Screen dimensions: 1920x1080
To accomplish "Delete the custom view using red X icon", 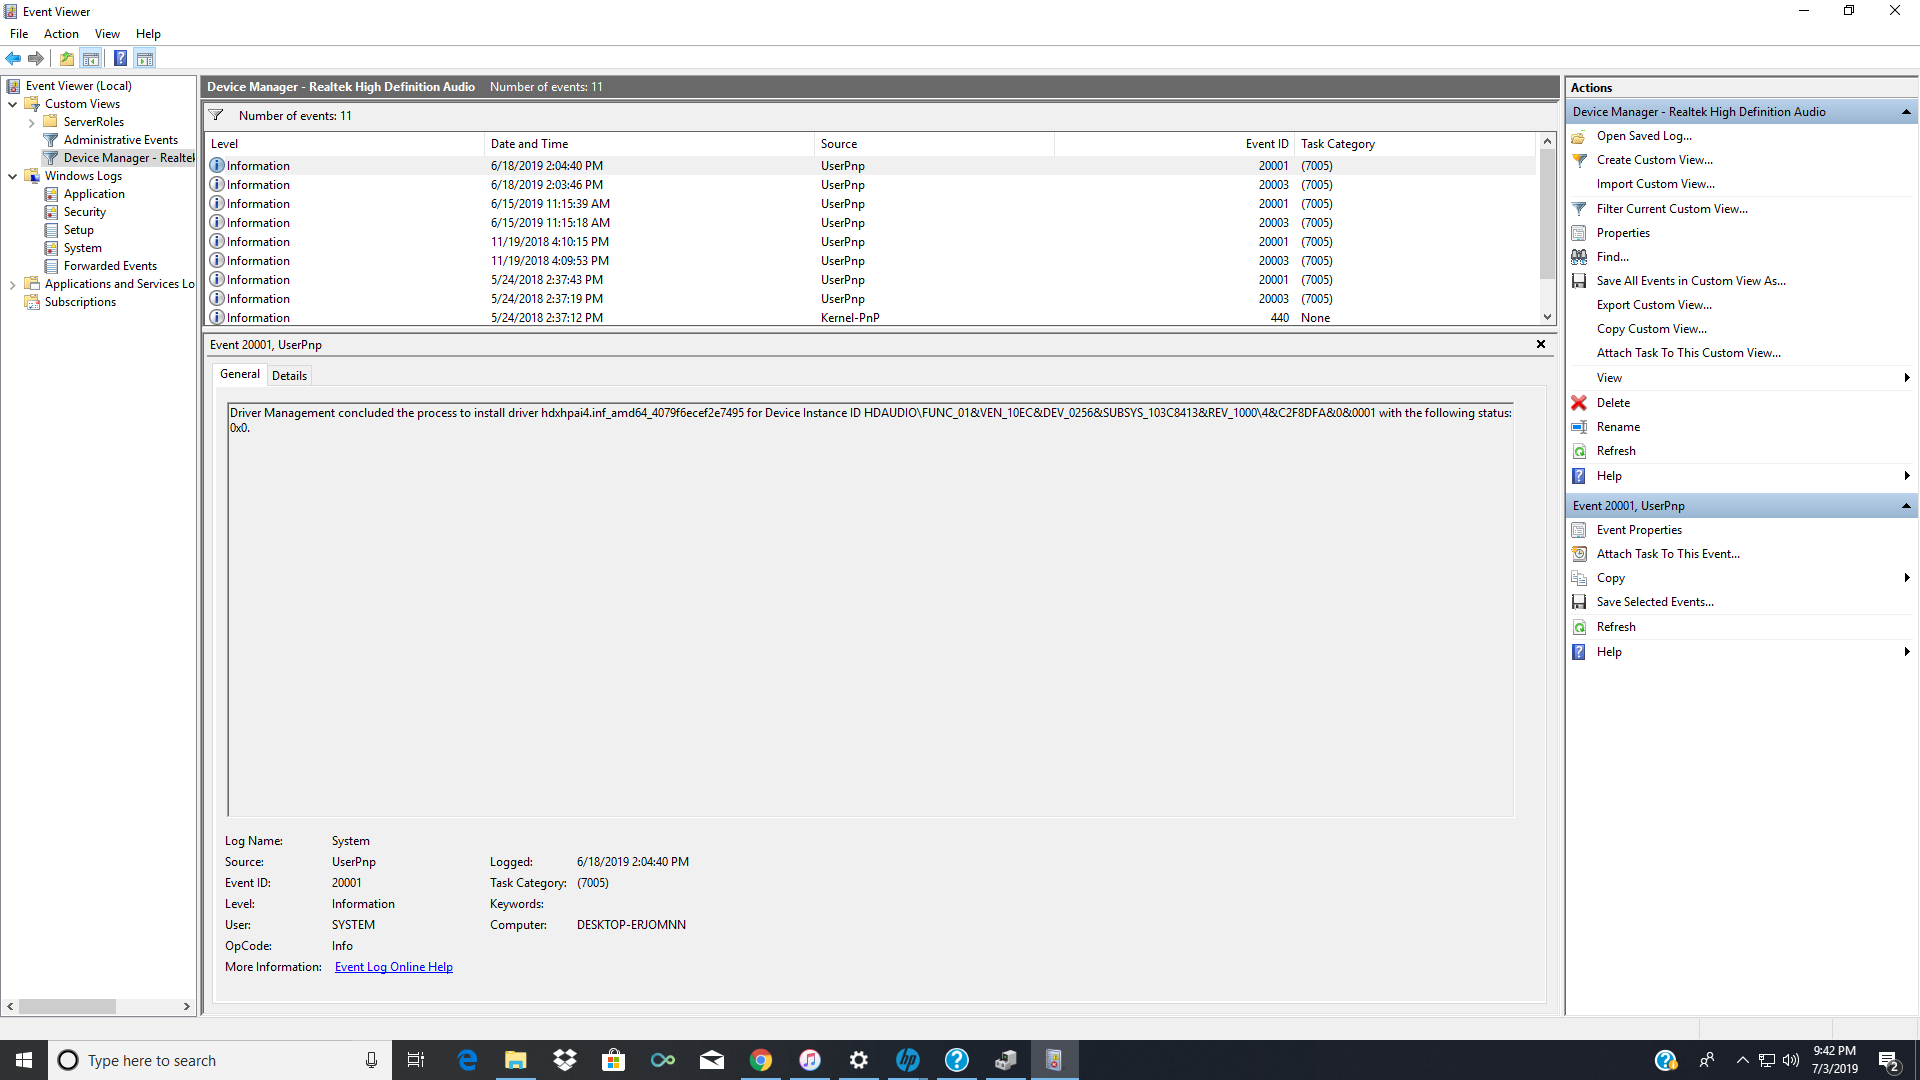I will [x=1580, y=403].
